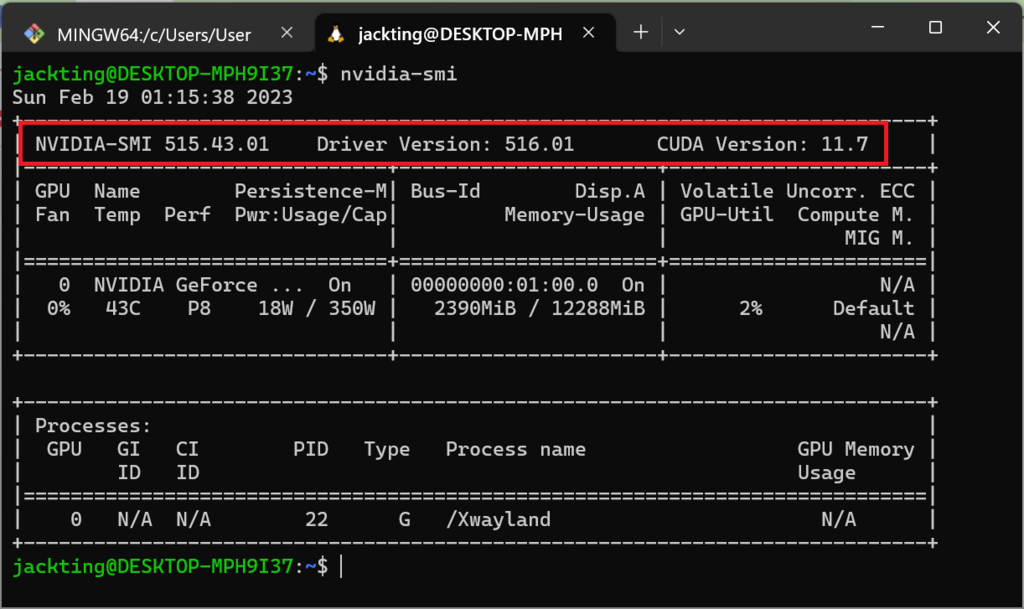Viewport: 1024px width, 609px height.
Task: Open a new terminal tab
Action: pos(641,32)
